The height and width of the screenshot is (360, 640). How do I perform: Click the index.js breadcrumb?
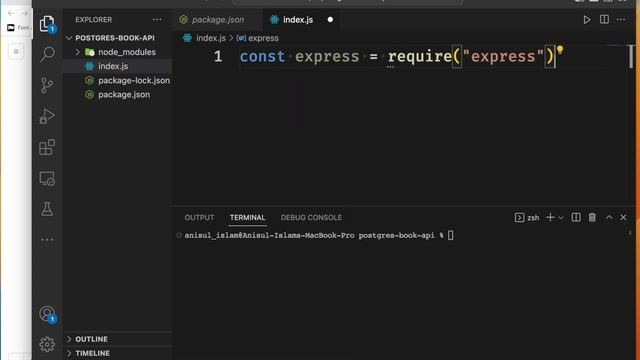click(211, 38)
